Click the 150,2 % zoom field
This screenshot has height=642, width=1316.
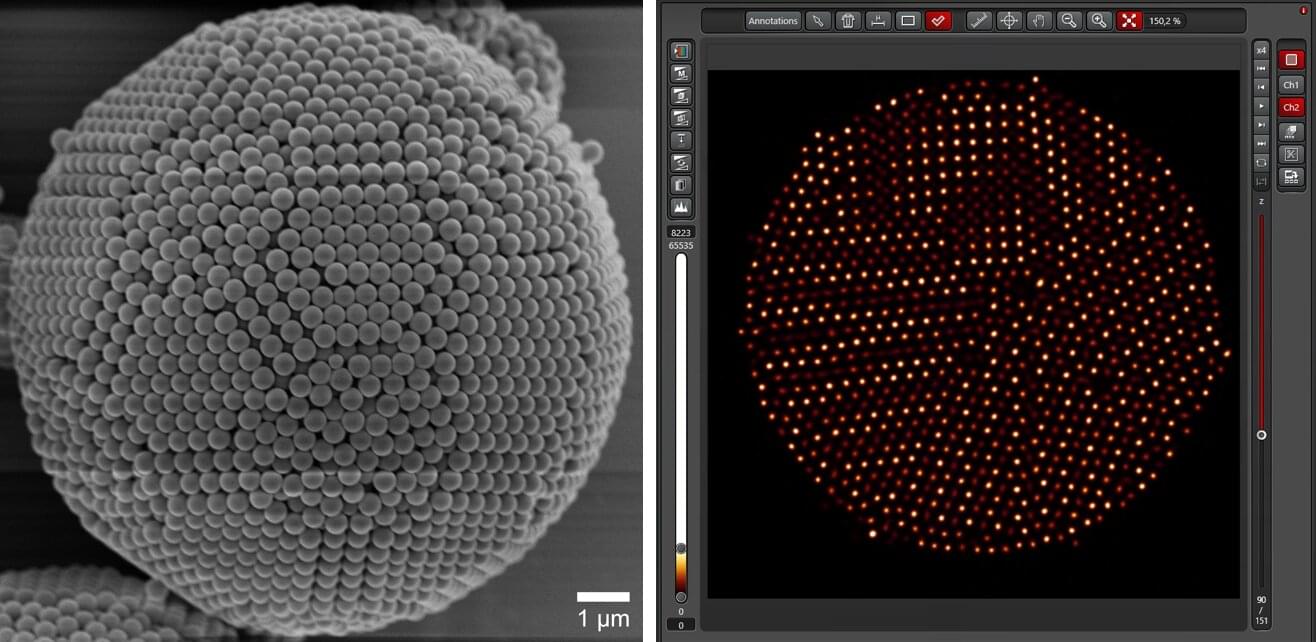pyautogui.click(x=1166, y=20)
